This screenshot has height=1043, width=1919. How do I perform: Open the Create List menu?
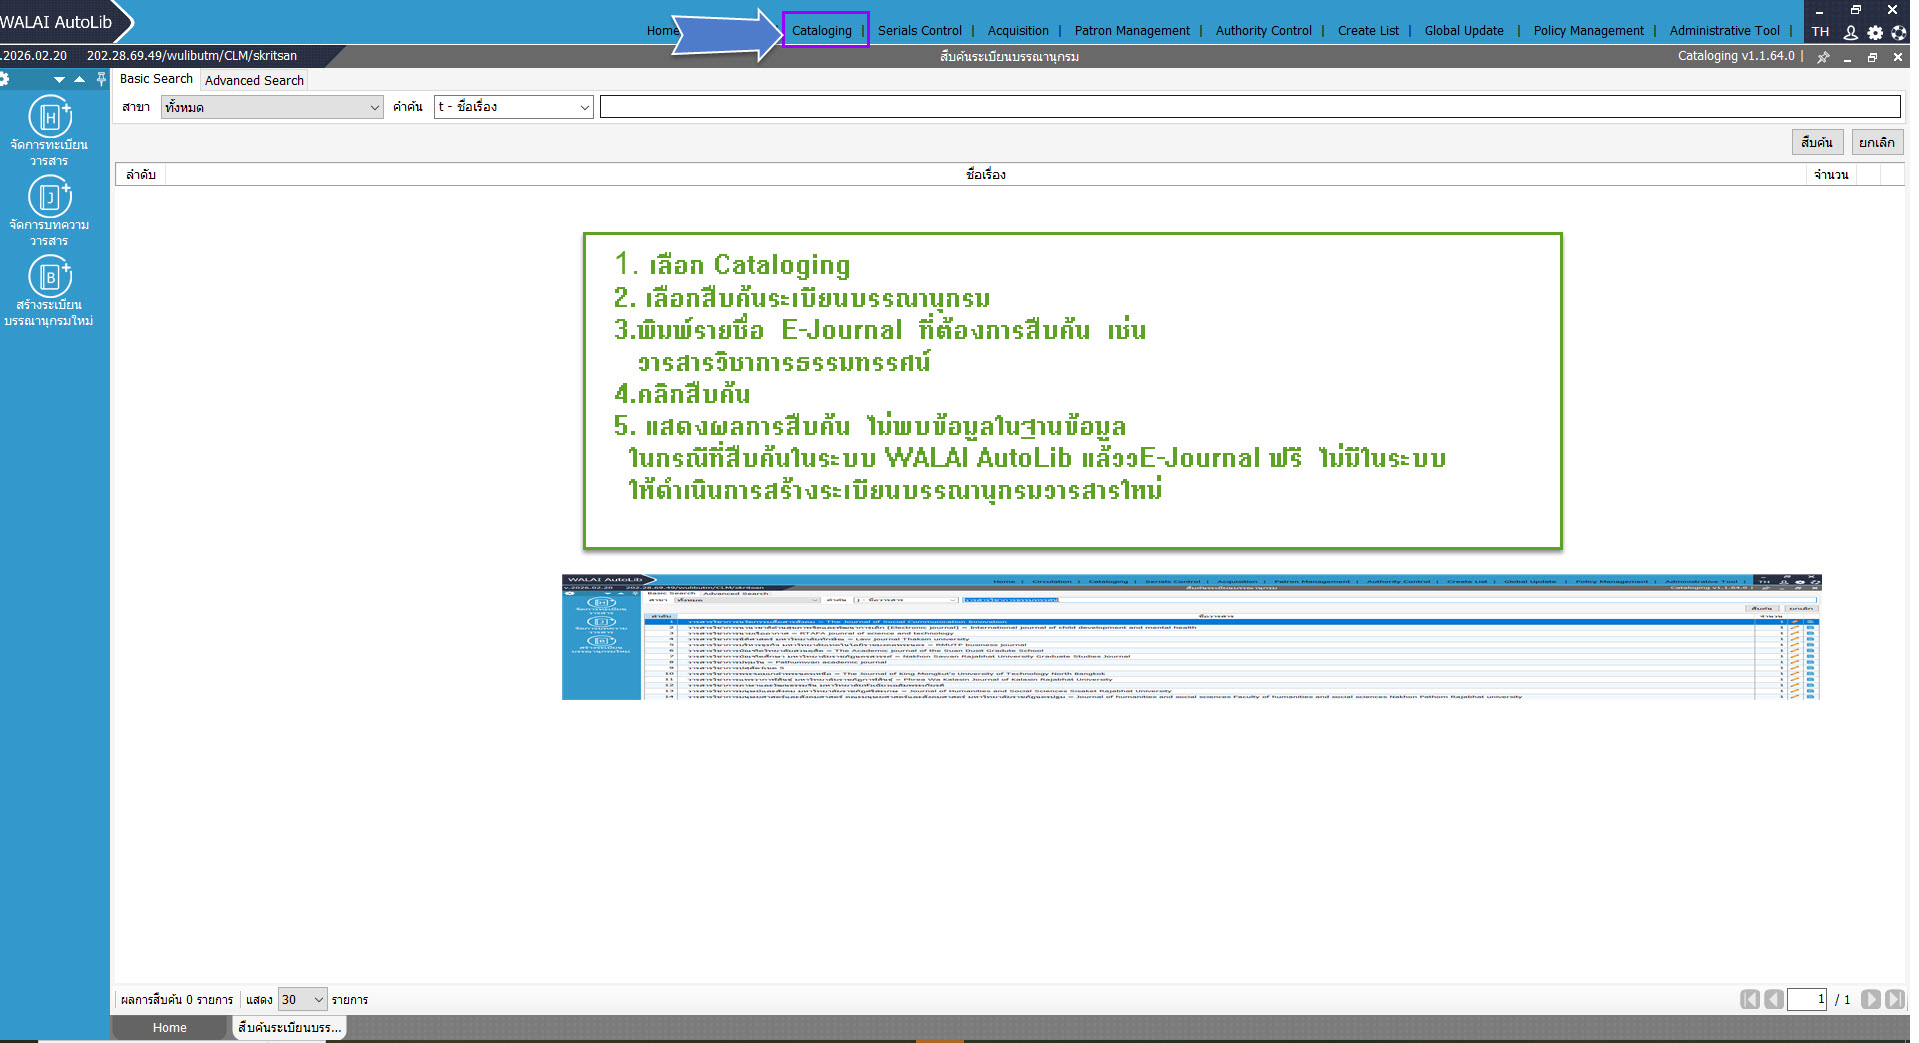[x=1368, y=31]
